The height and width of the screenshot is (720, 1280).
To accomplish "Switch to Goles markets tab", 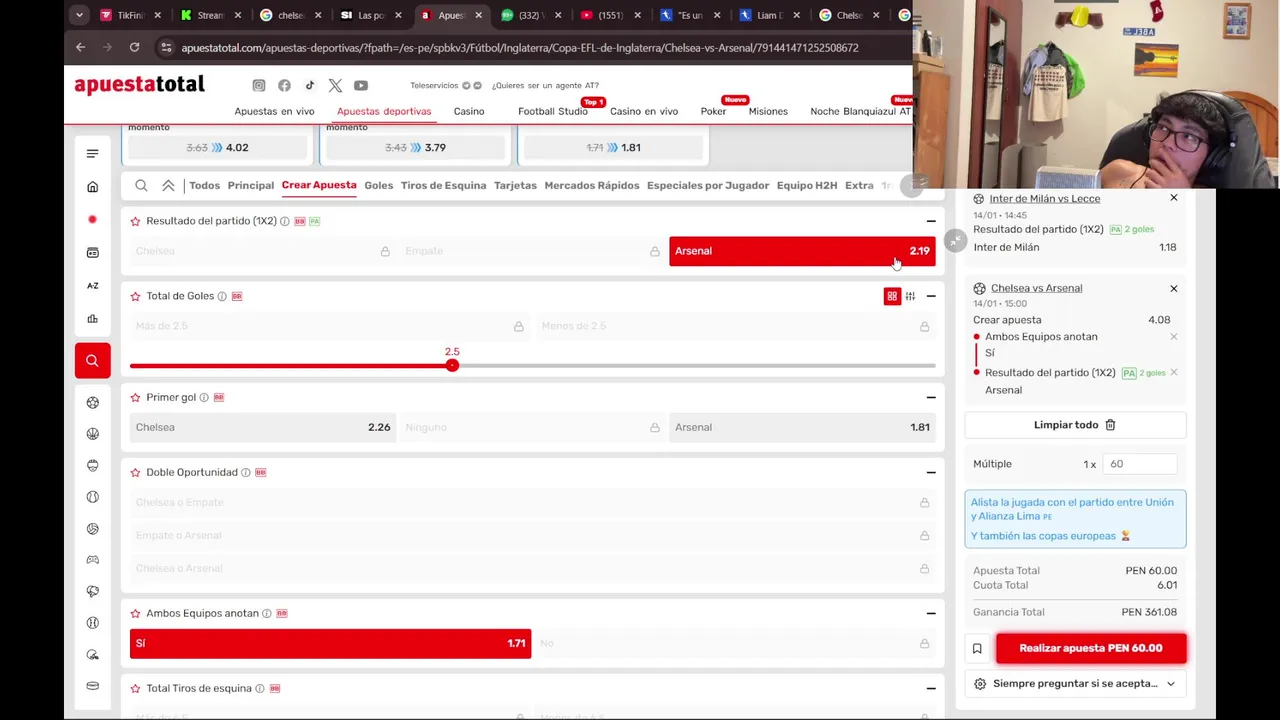I will (x=378, y=185).
